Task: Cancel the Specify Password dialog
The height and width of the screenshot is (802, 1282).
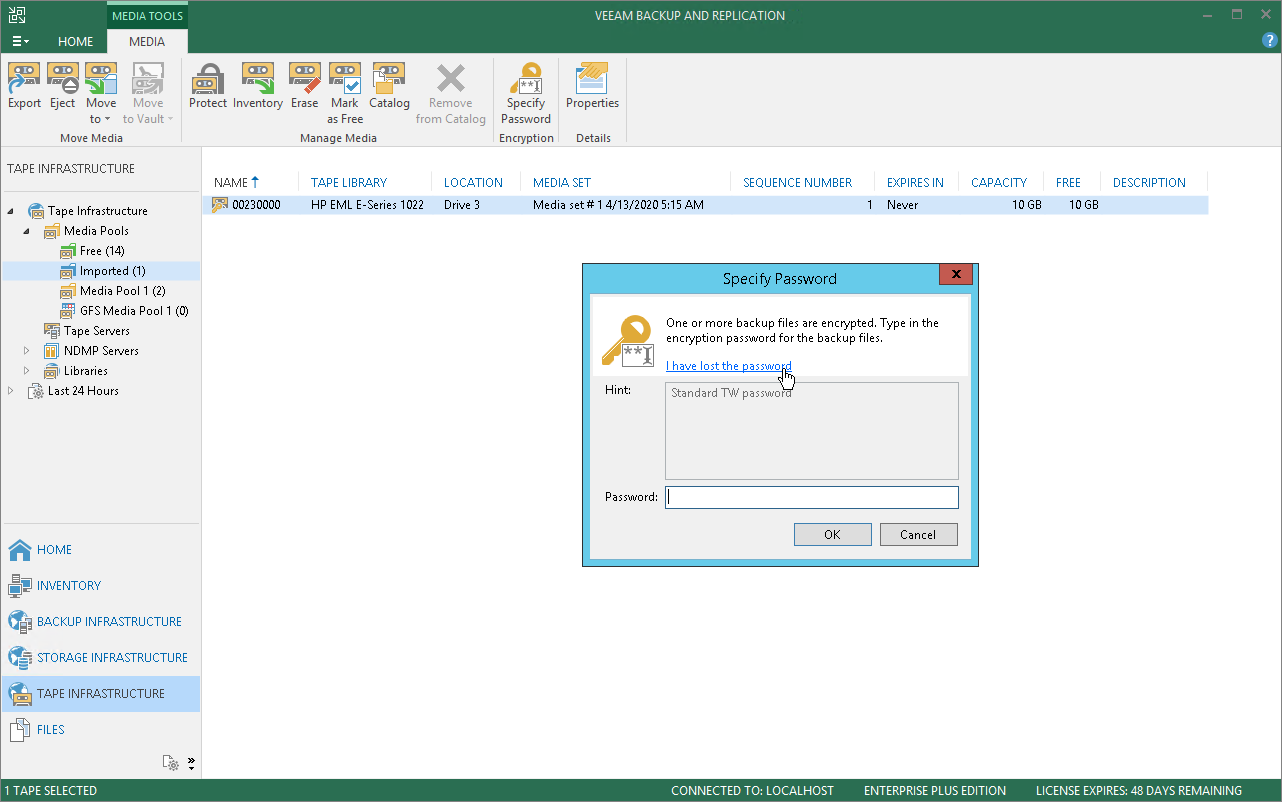Action: pos(918,534)
